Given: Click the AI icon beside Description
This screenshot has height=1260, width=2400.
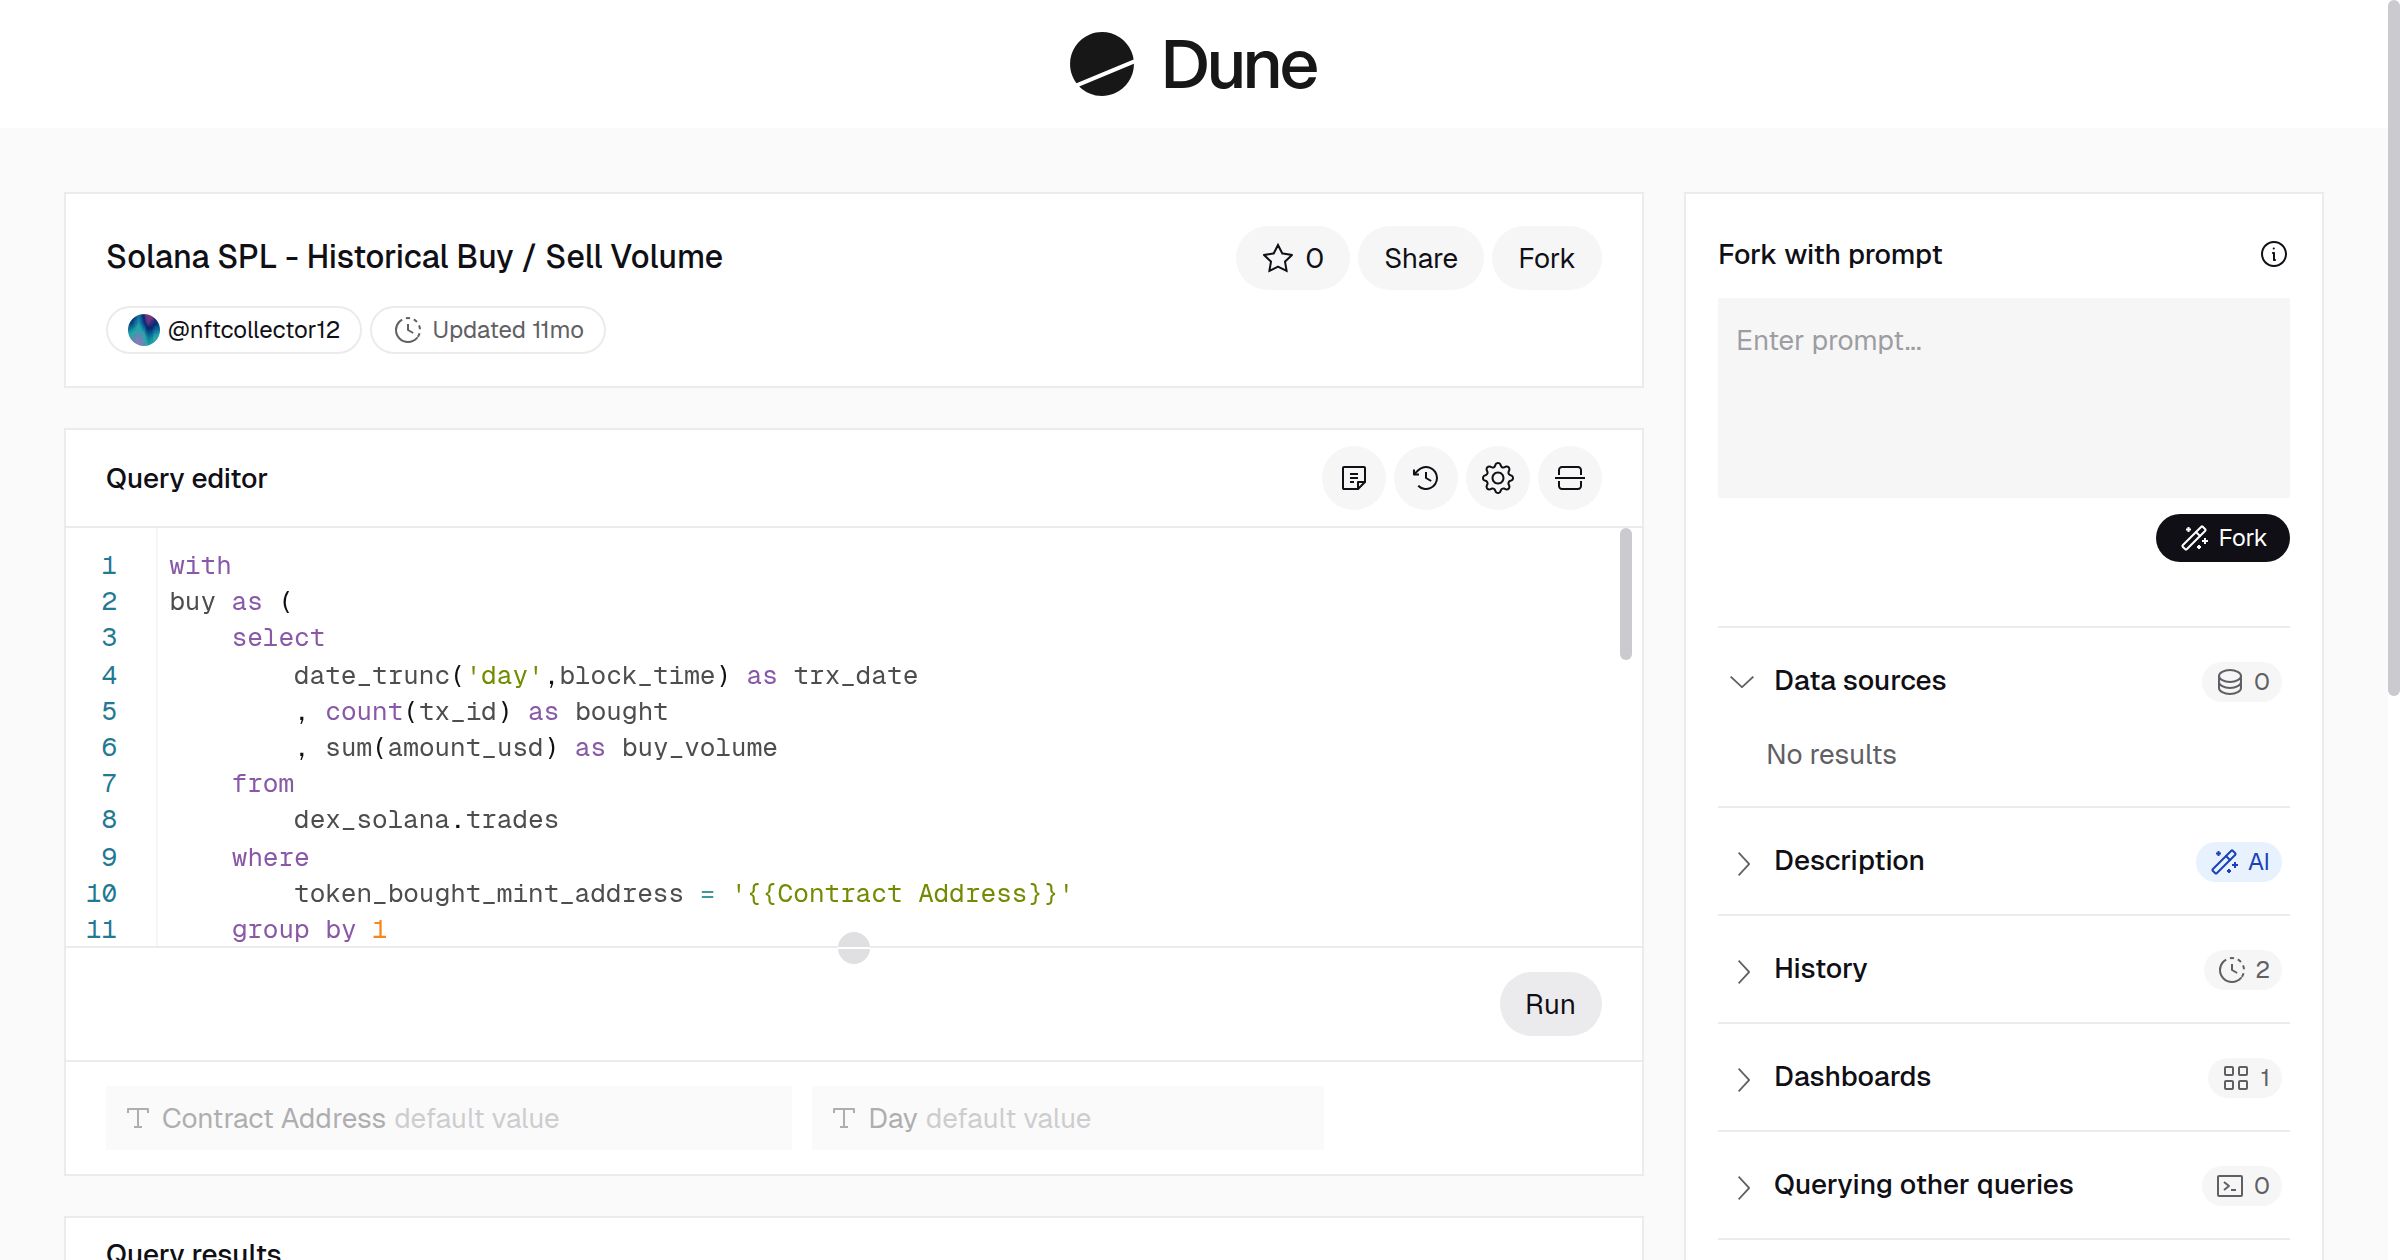Looking at the screenshot, I should tap(2240, 861).
